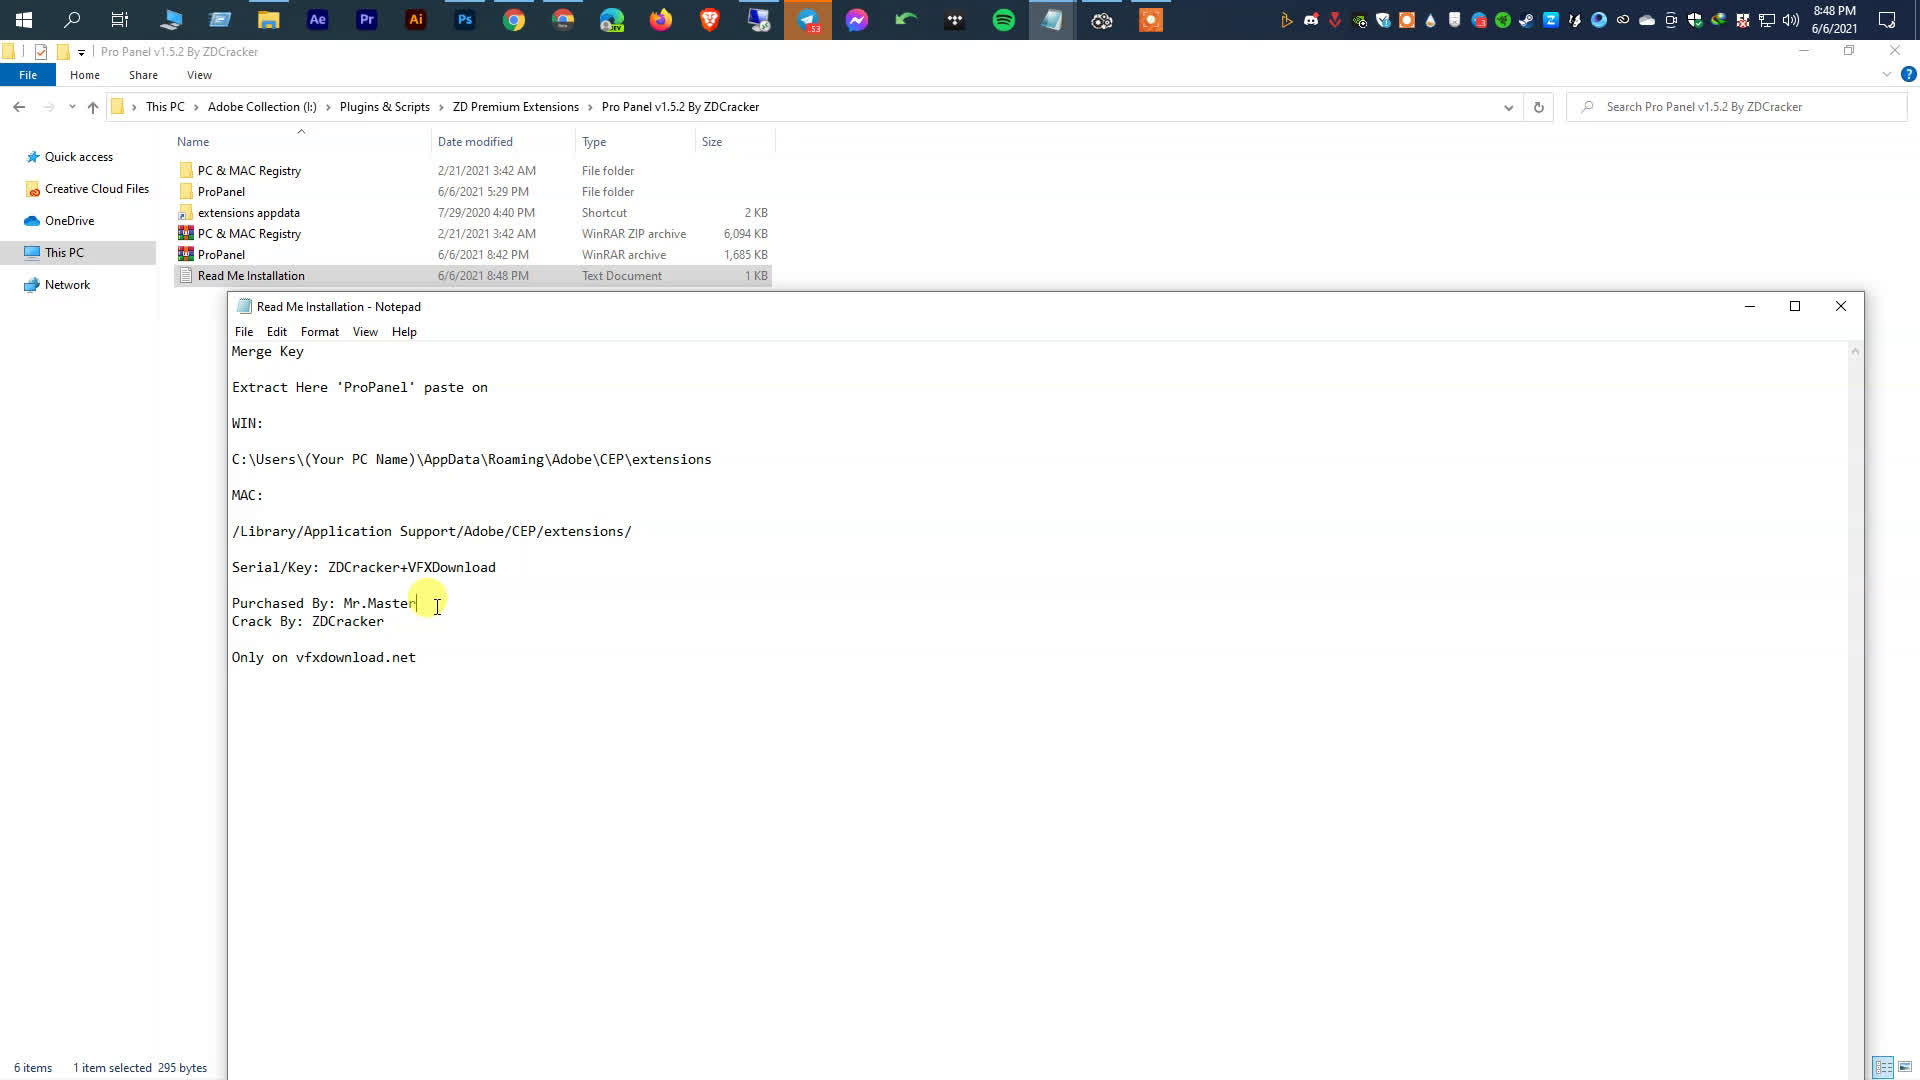Toggle item check boxes in Quick Access Toolbar
This screenshot has width=1920, height=1080.
[40, 51]
